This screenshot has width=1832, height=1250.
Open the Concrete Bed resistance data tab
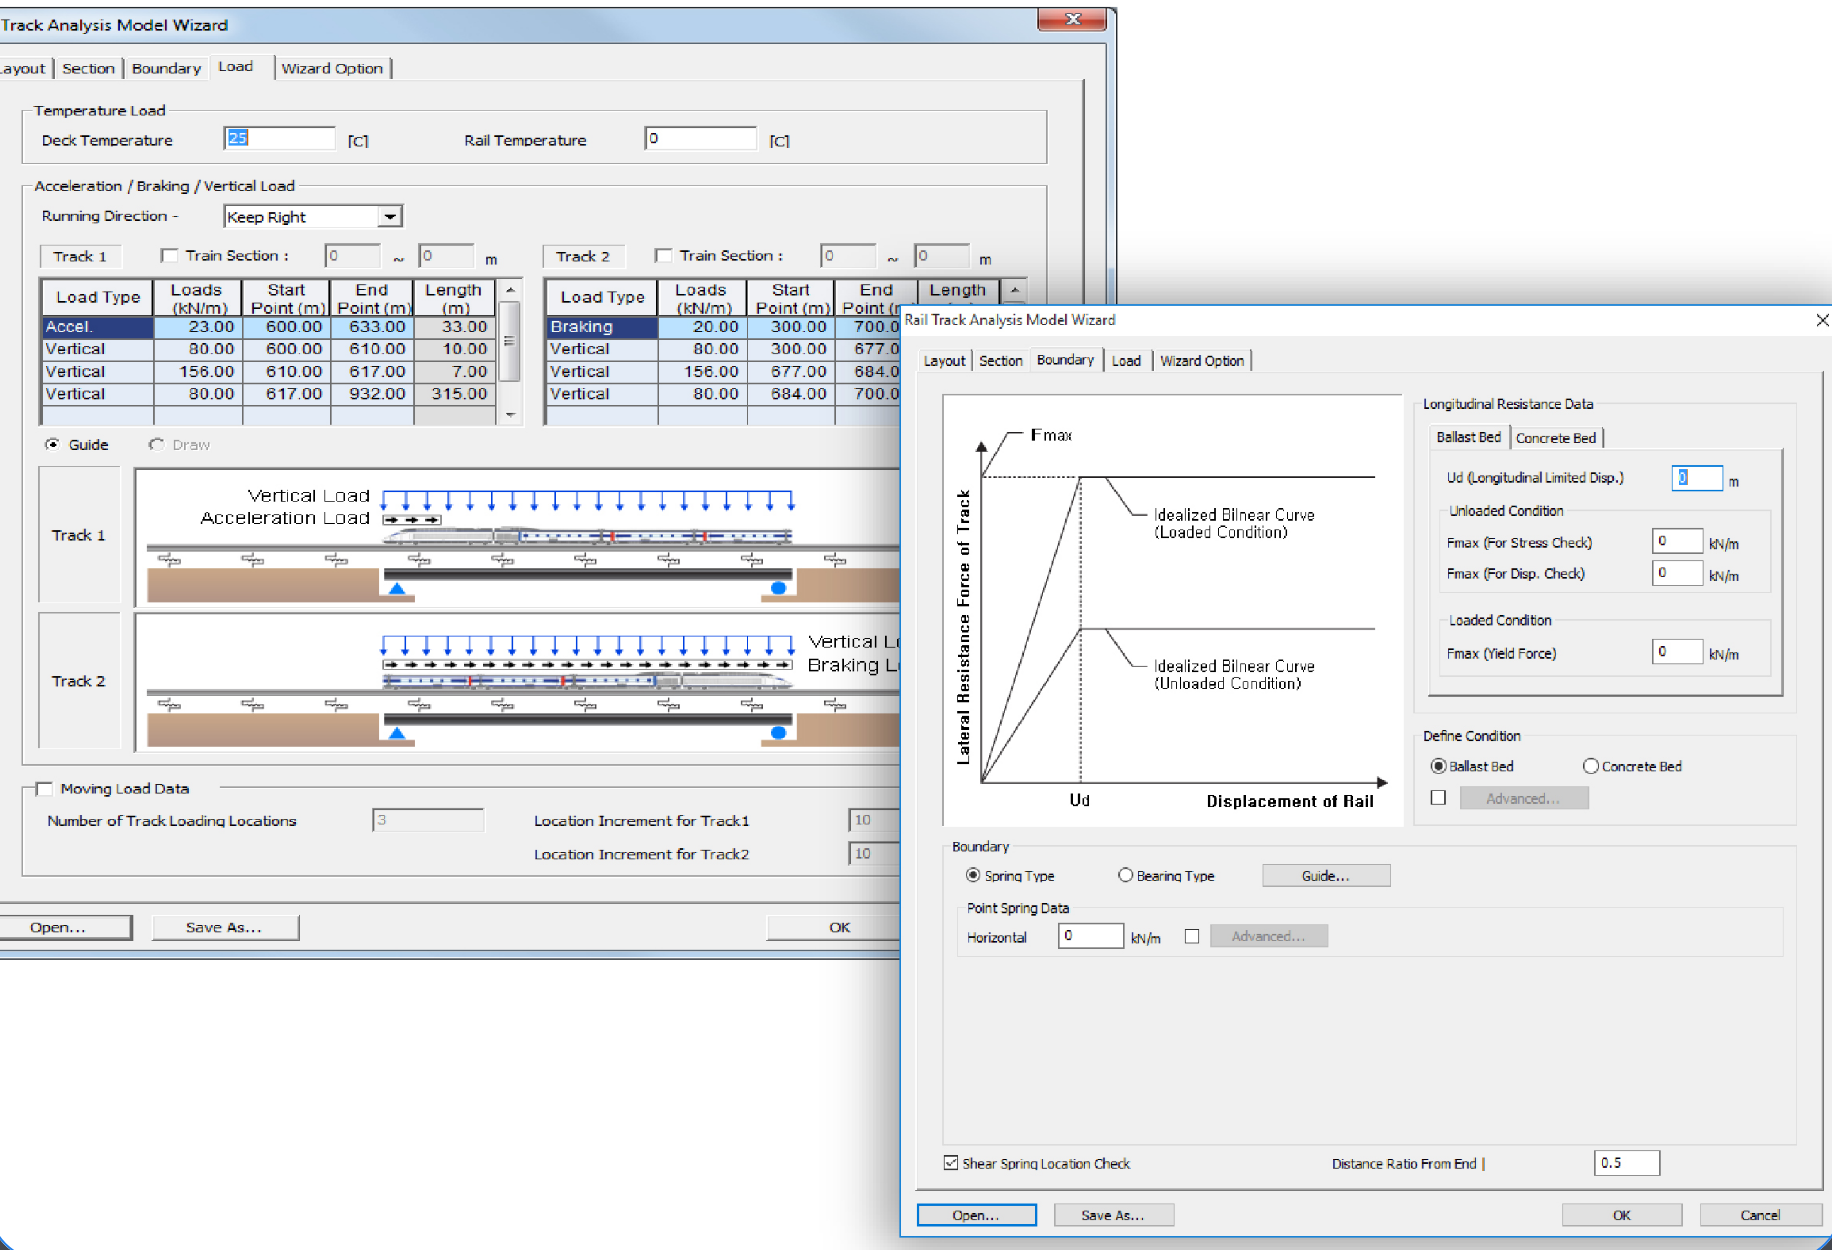(x=1555, y=438)
